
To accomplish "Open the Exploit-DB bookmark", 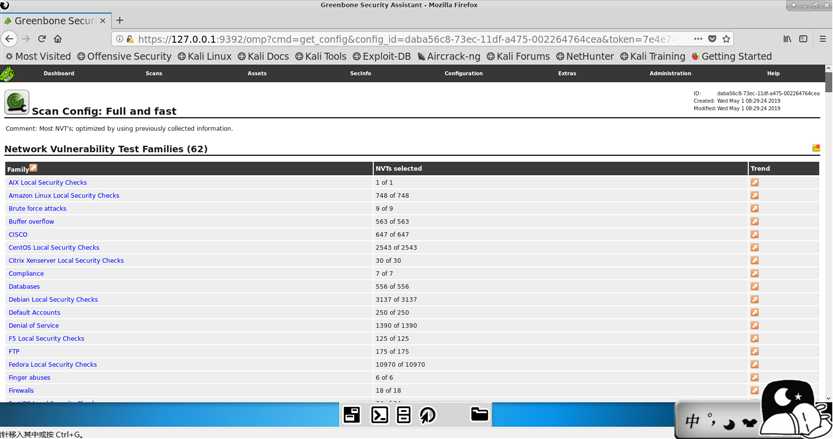I will coord(381,56).
